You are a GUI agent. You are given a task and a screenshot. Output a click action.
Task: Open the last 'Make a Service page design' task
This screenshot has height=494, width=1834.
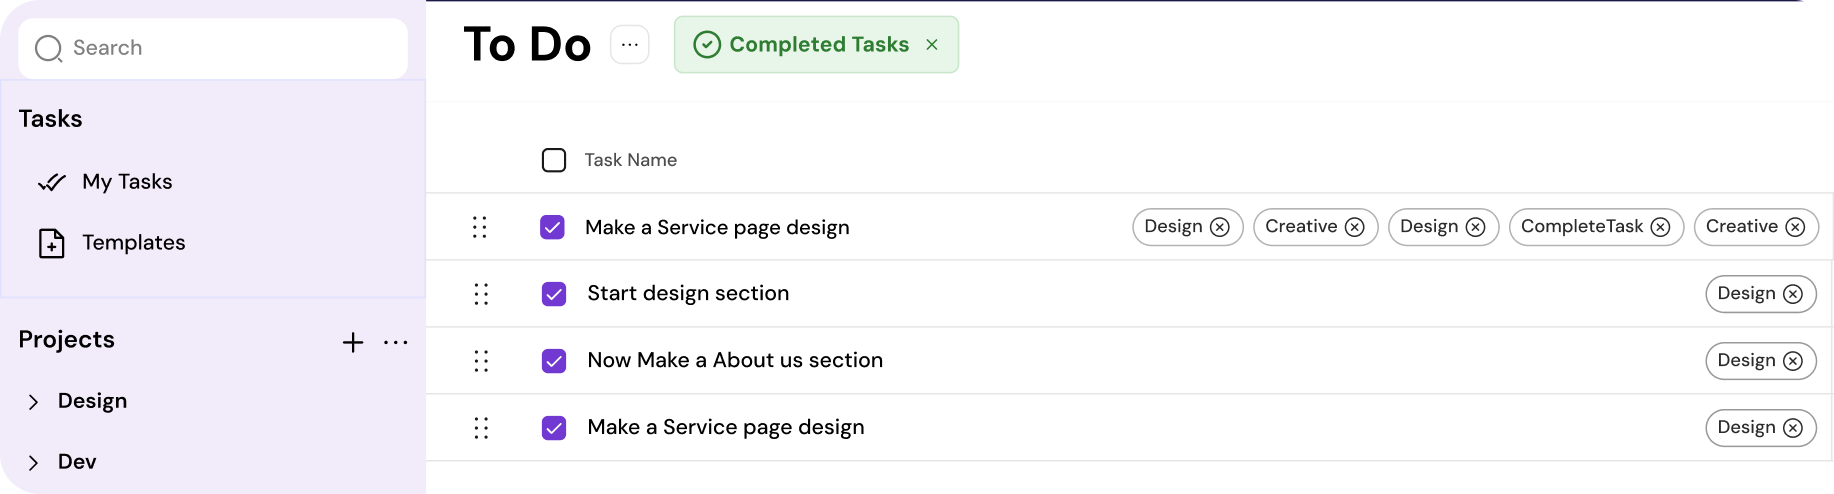coord(726,427)
